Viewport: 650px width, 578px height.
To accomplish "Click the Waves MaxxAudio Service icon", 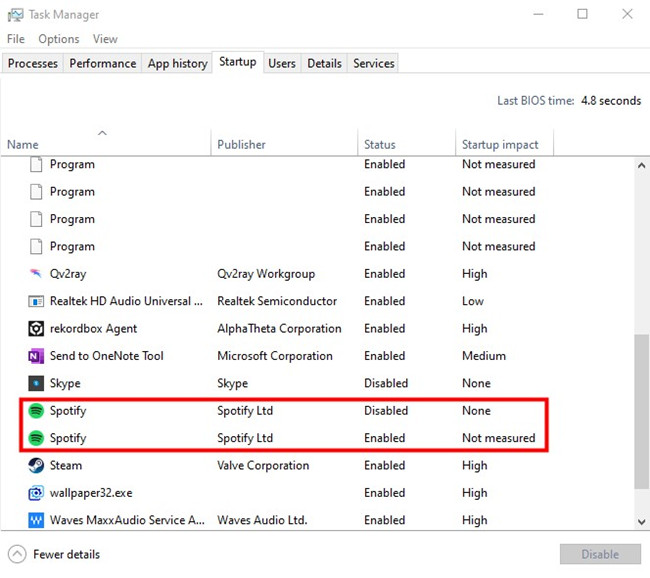I will 36,520.
